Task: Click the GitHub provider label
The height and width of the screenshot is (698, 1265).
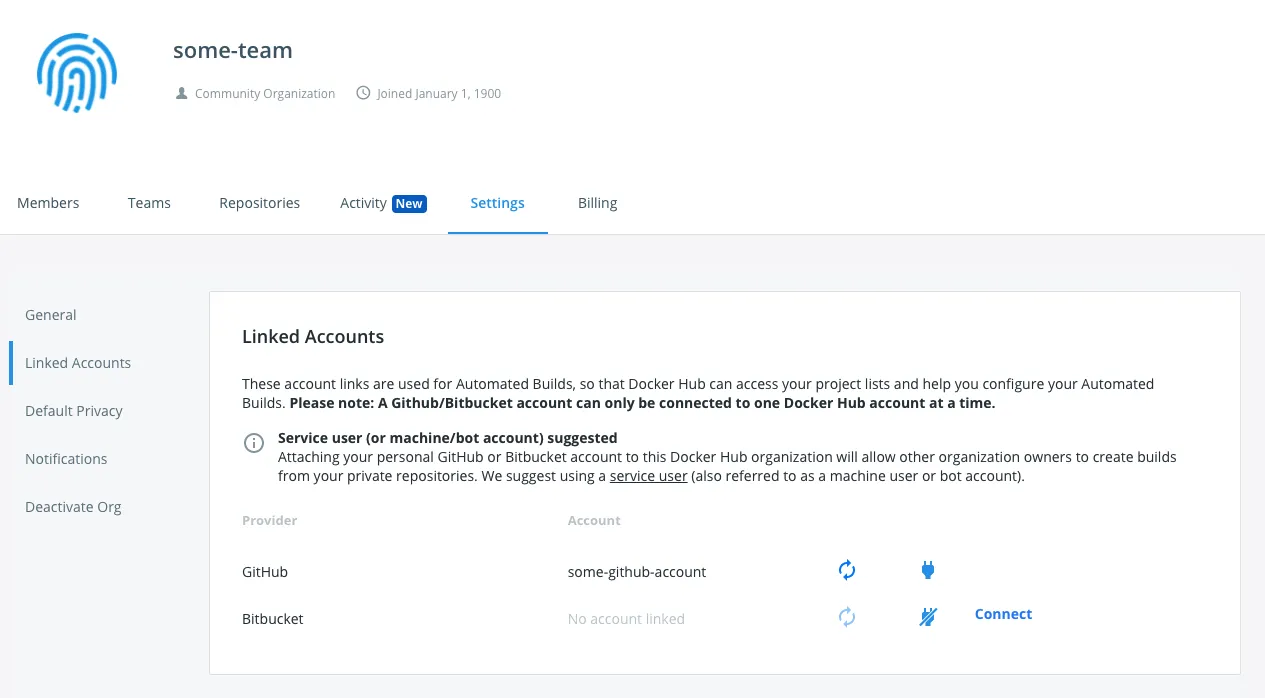Action: (x=265, y=572)
